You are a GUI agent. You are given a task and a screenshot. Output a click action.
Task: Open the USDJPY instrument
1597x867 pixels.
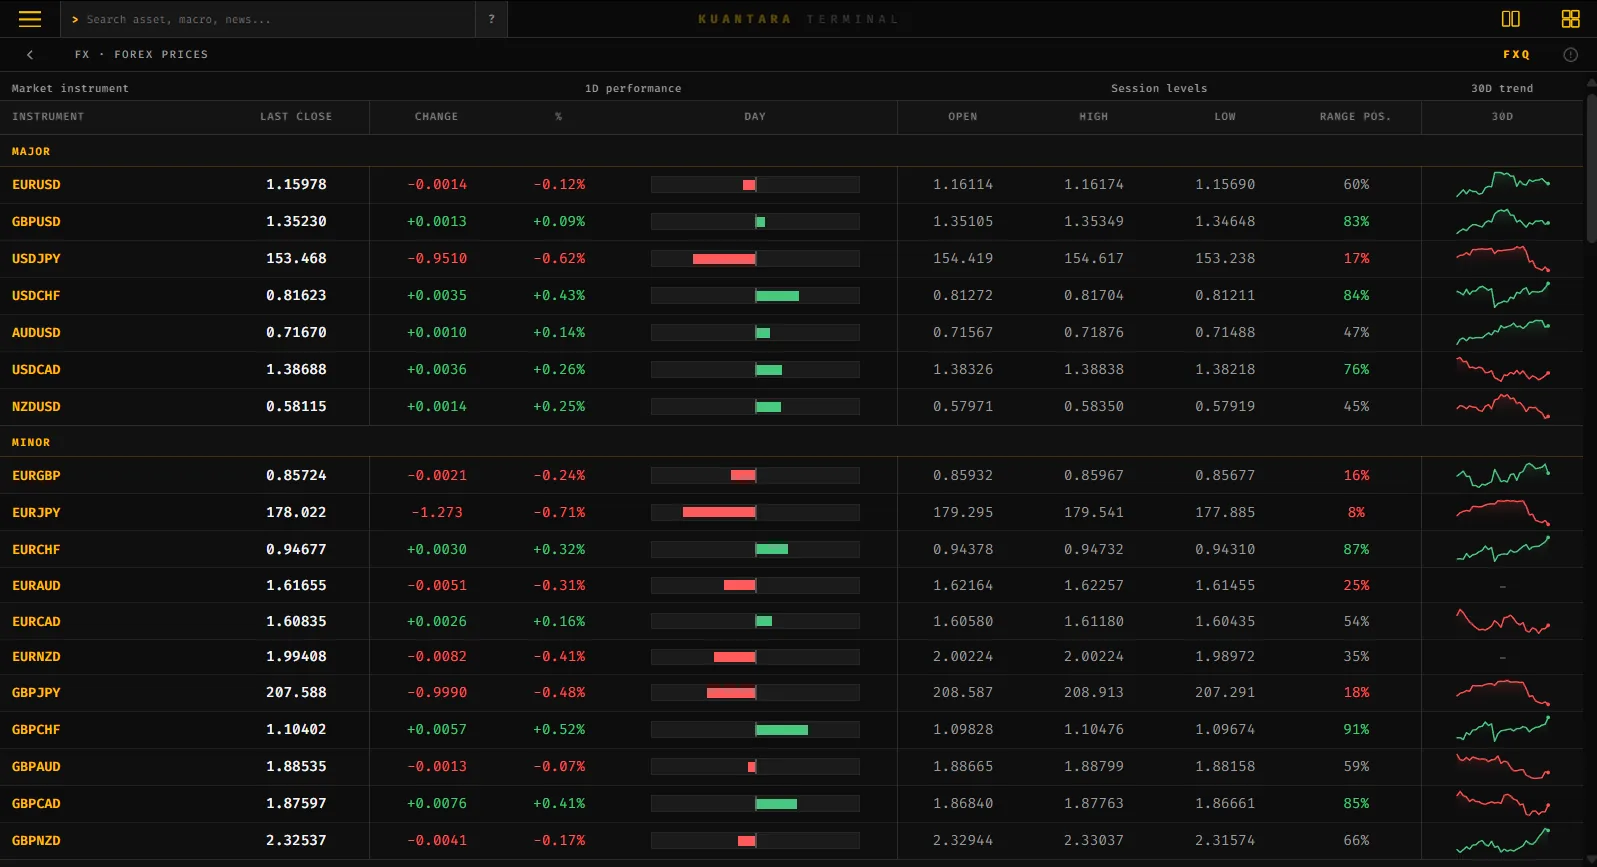pos(36,259)
